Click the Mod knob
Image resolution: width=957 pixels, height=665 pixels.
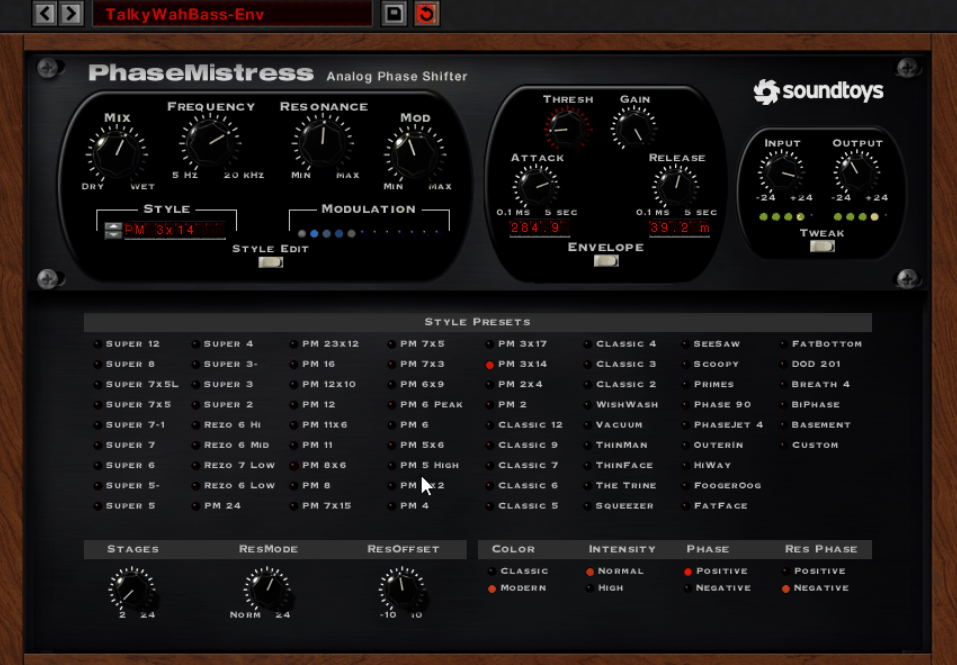point(414,153)
